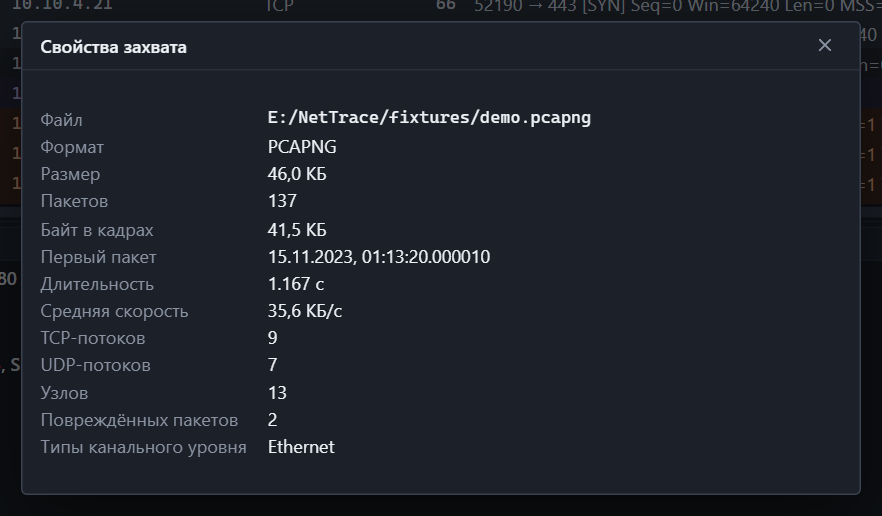882x516 pixels.
Task: Select damaged packets value 2
Action: (273, 420)
